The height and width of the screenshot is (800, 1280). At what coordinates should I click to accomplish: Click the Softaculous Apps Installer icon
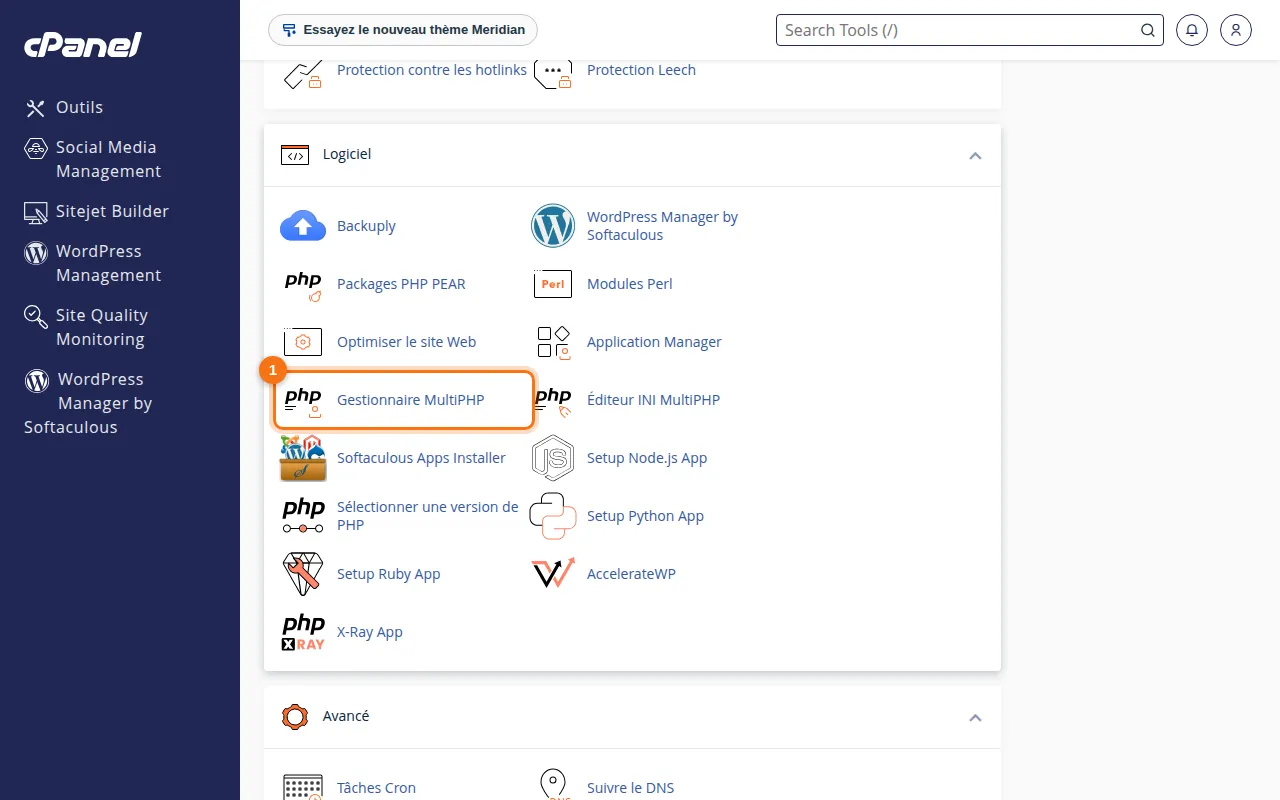click(x=303, y=458)
